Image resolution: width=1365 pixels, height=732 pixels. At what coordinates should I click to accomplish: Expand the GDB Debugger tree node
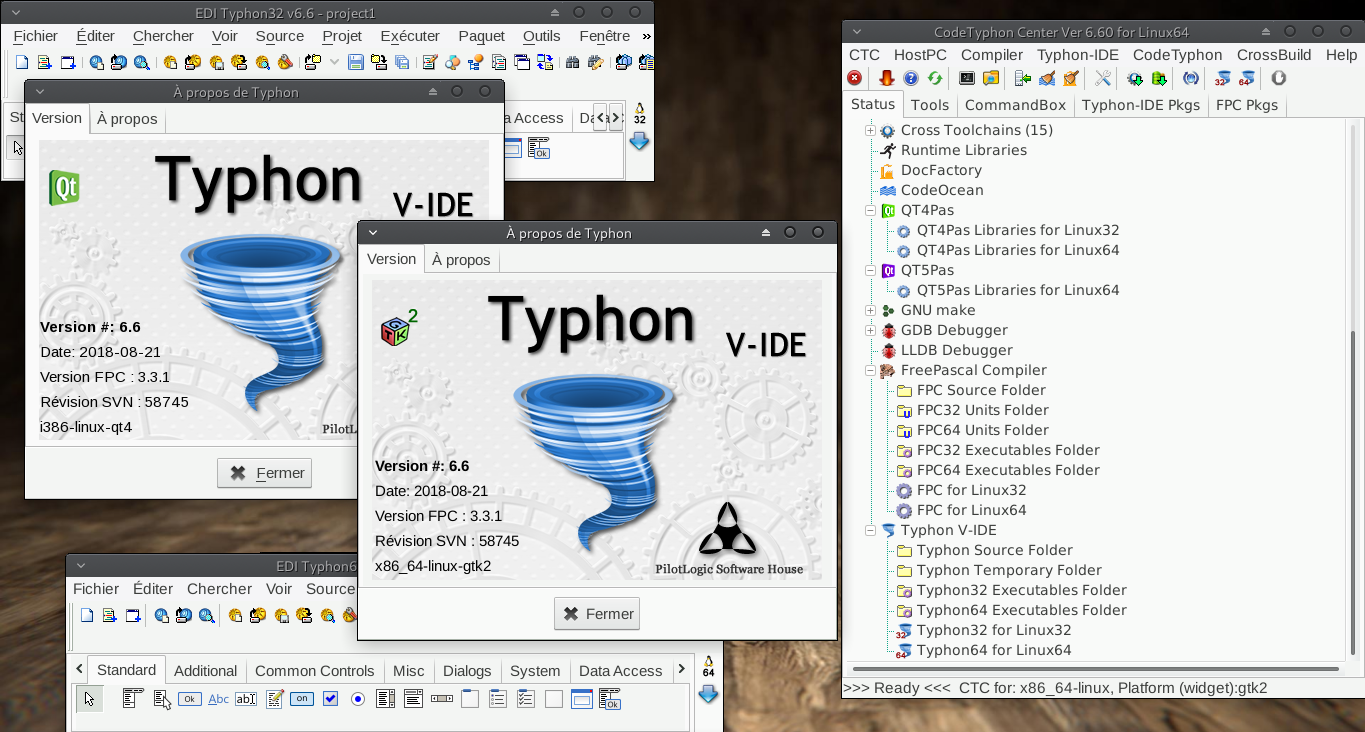[x=870, y=330]
